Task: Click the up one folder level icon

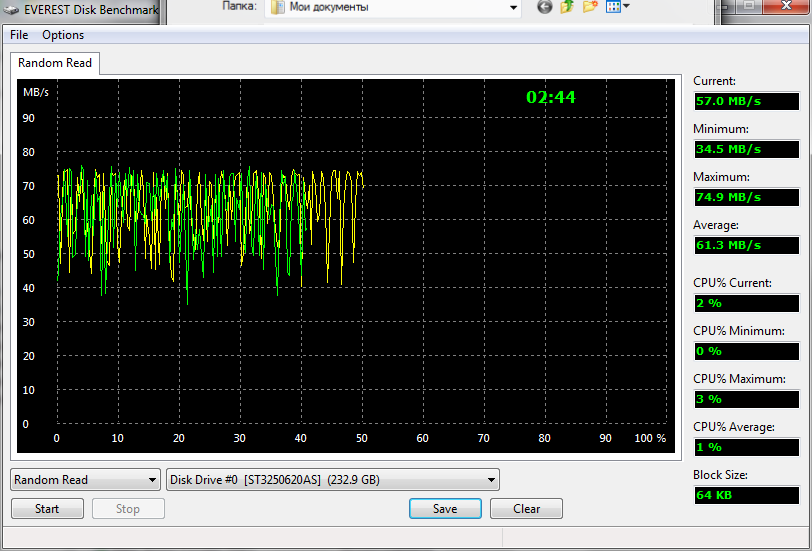Action: (x=567, y=7)
